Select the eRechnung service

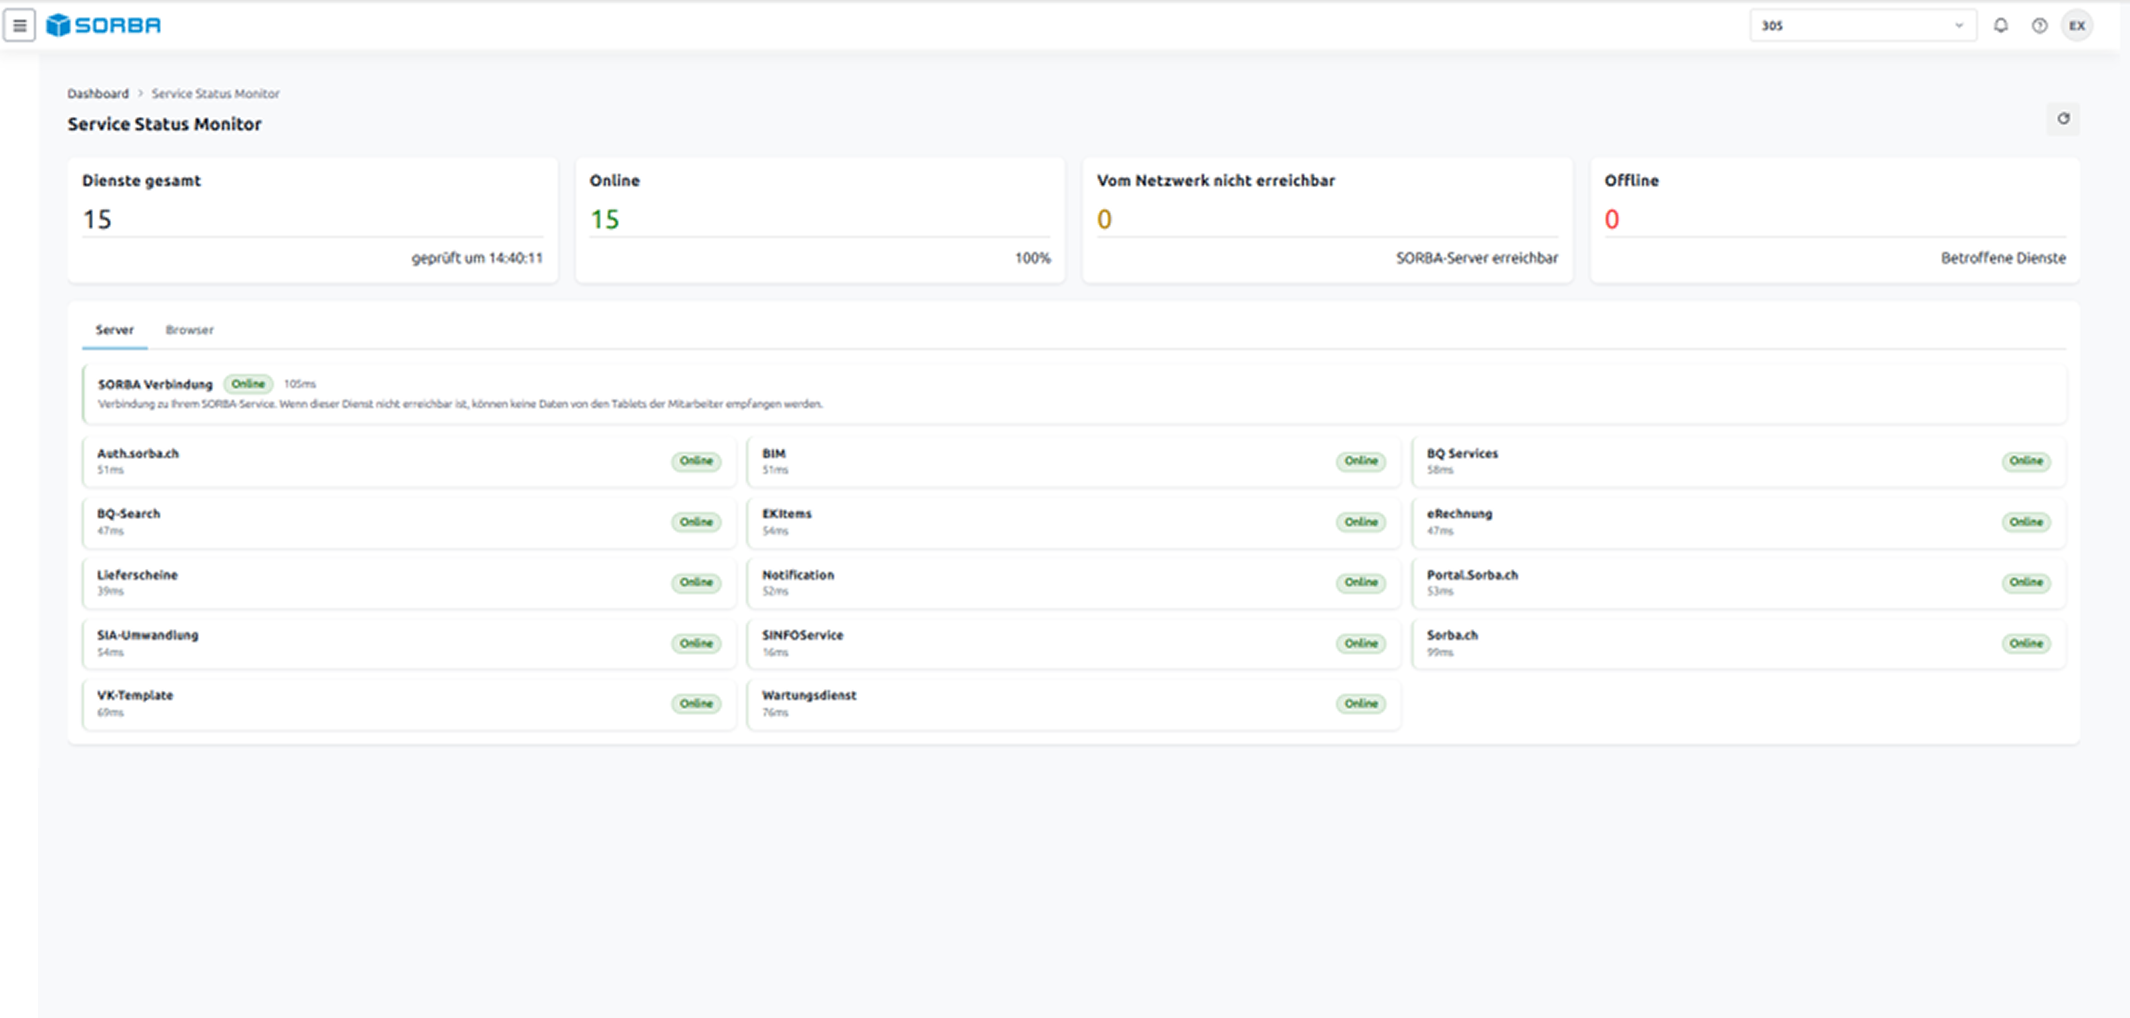1739,522
